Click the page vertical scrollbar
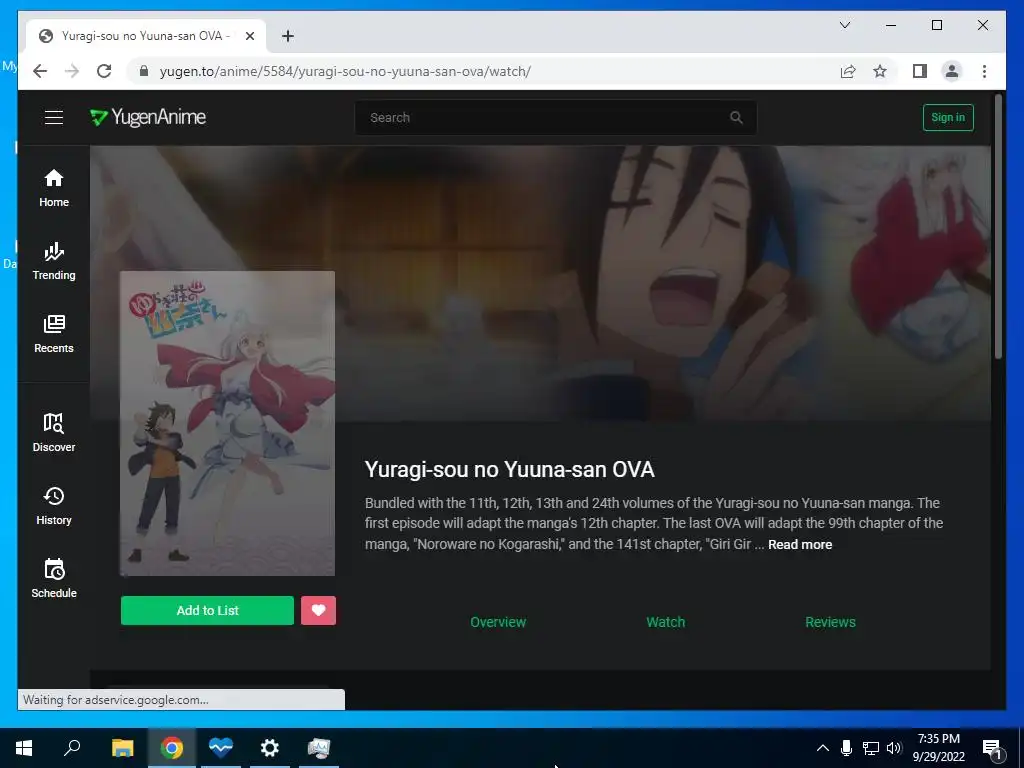Viewport: 1024px width, 768px height. 997,226
